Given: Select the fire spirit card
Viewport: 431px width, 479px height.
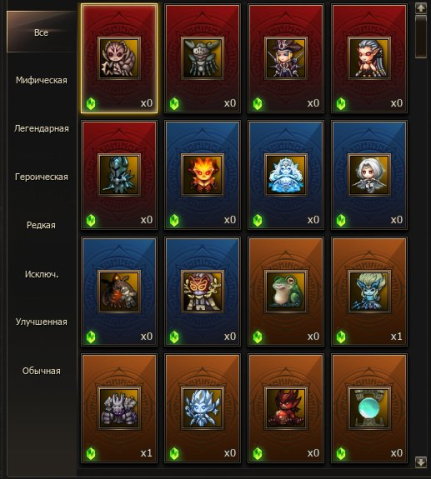Looking at the screenshot, I should [202, 175].
